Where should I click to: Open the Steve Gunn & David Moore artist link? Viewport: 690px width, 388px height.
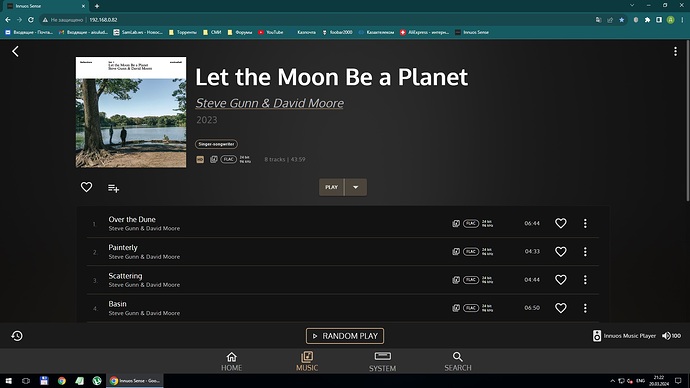click(269, 103)
